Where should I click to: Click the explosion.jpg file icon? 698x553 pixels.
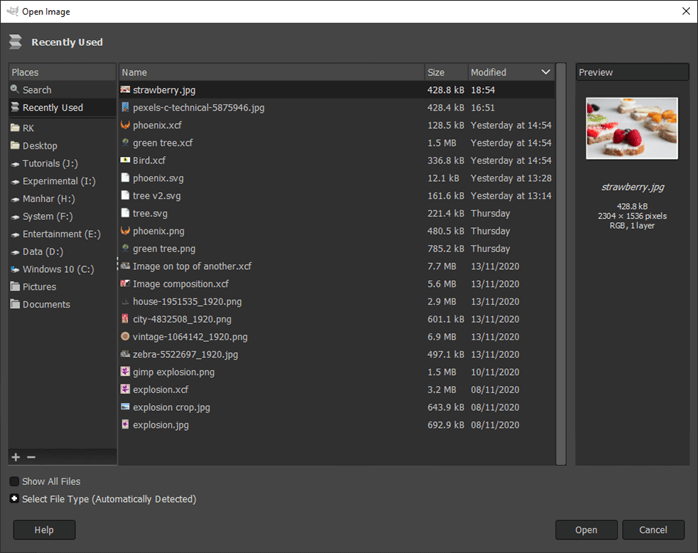(125, 425)
